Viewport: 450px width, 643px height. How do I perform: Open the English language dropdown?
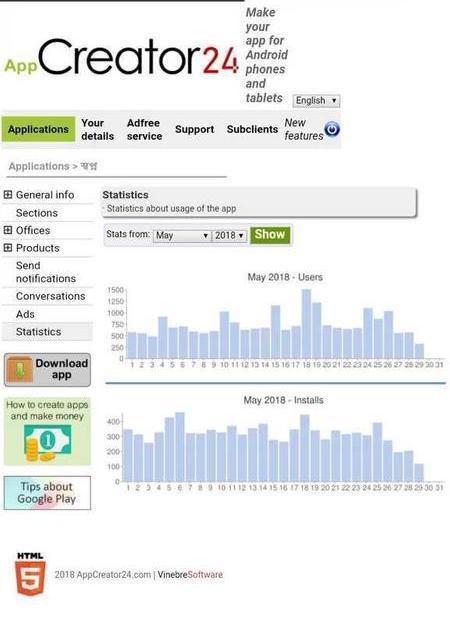(316, 100)
